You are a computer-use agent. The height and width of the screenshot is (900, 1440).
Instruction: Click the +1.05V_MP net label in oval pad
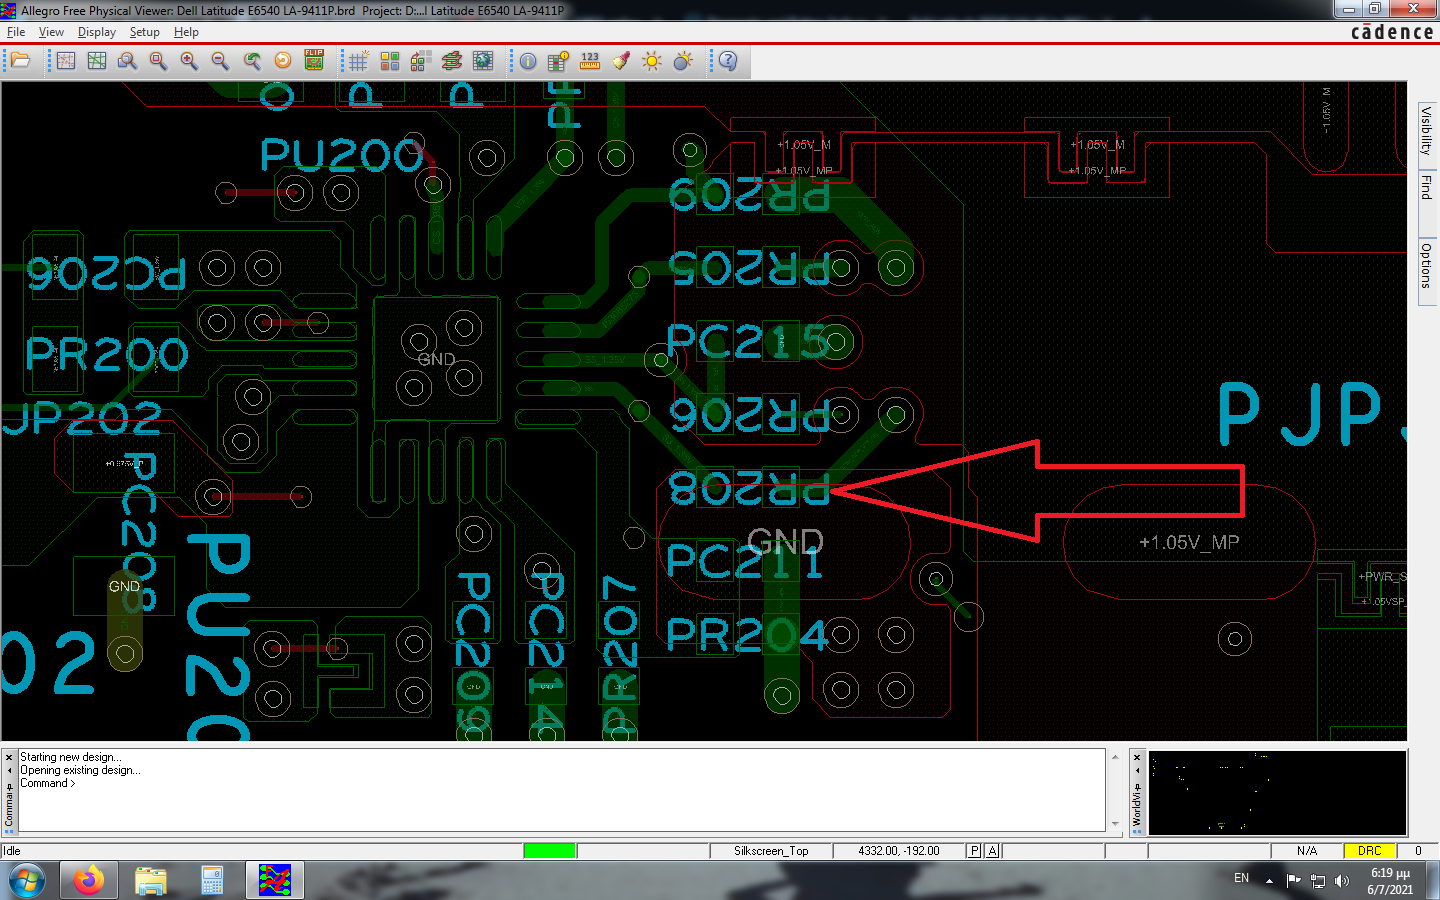coord(1189,542)
